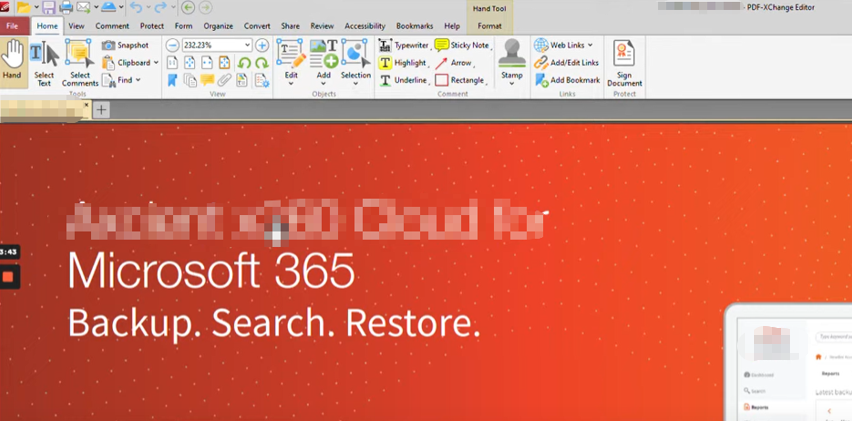Open the Find tool
This screenshot has width=852, height=421.
[118, 80]
